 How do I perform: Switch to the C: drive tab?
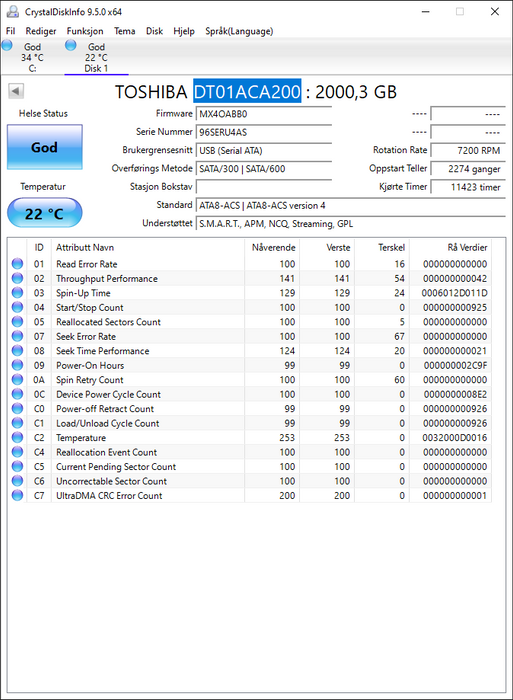32,57
